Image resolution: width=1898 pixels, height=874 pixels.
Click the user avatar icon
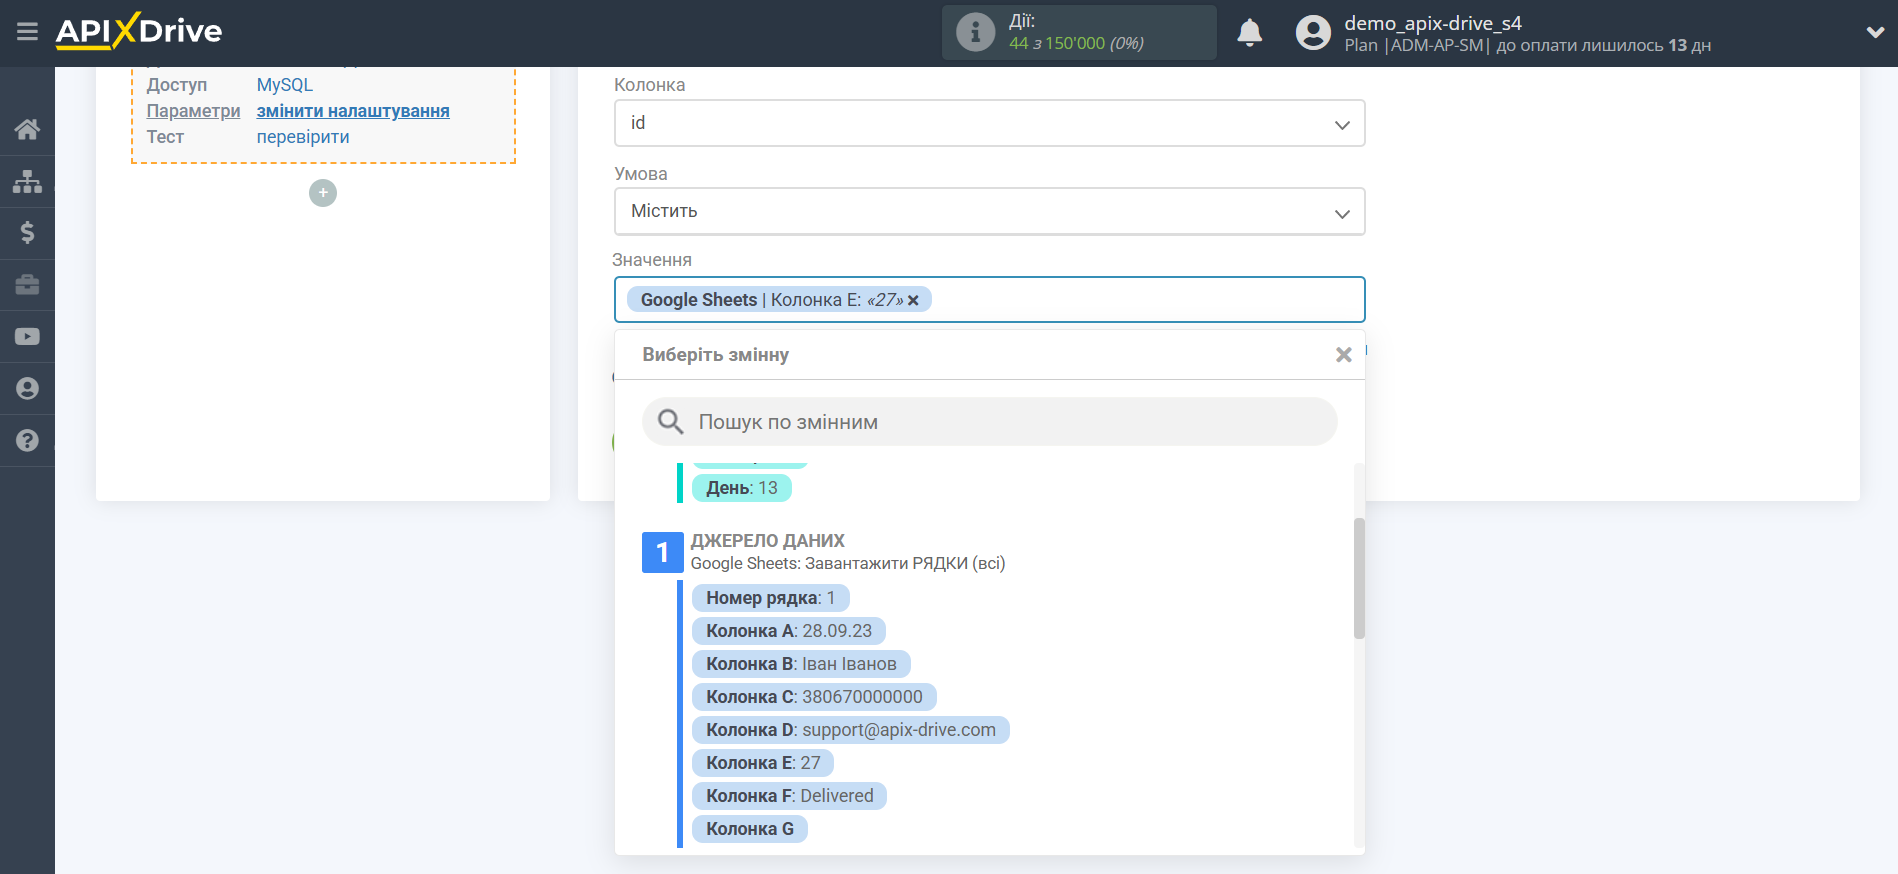pyautogui.click(x=1313, y=33)
